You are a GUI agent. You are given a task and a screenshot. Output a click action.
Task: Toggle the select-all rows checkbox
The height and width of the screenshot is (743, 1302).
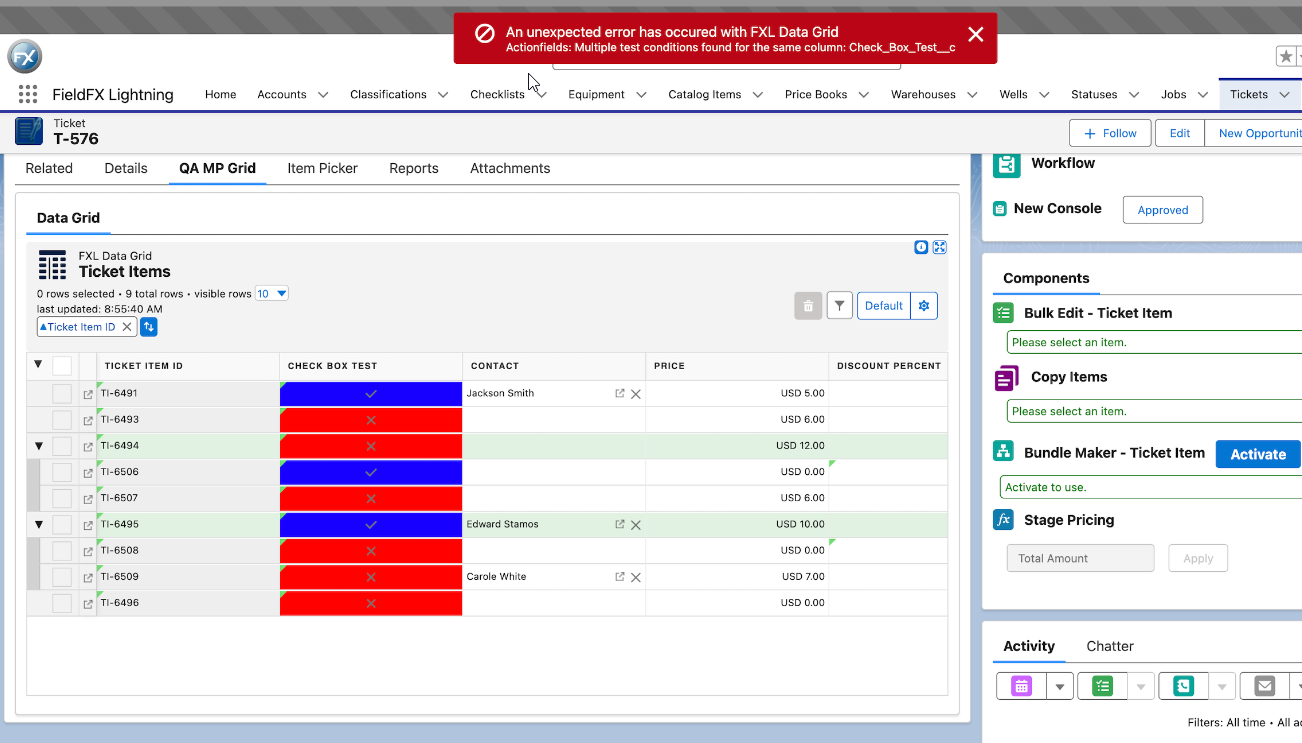[x=62, y=365]
